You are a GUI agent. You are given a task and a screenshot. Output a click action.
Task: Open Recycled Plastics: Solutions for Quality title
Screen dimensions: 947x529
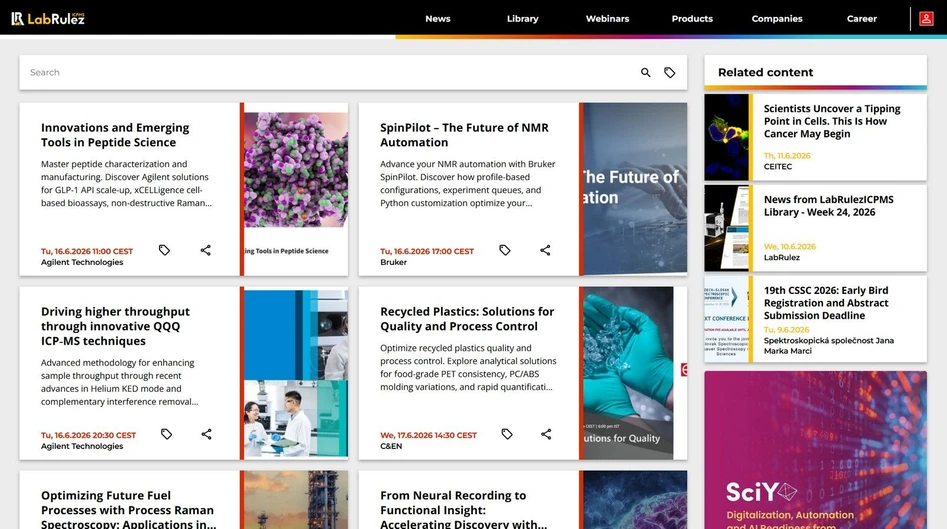coord(467,319)
